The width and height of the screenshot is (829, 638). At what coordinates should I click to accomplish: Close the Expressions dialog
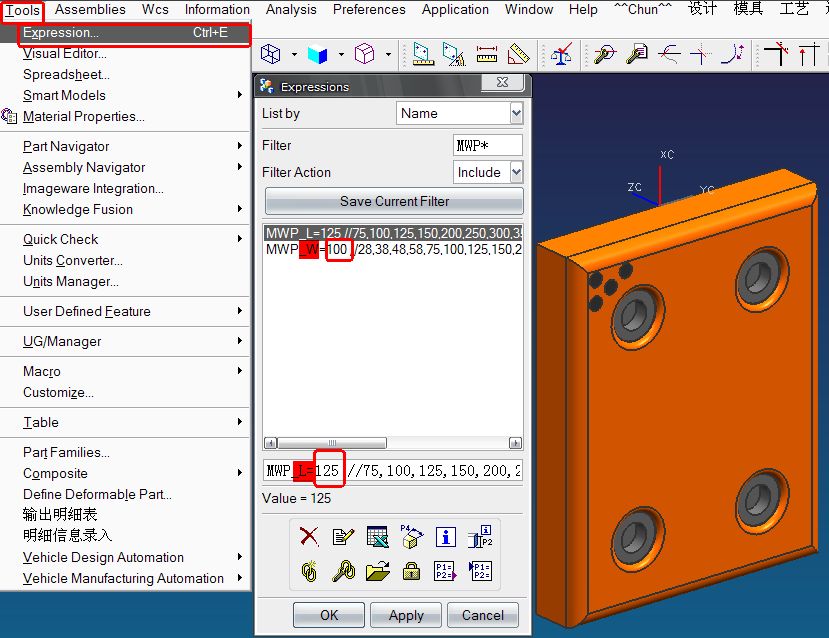502,82
